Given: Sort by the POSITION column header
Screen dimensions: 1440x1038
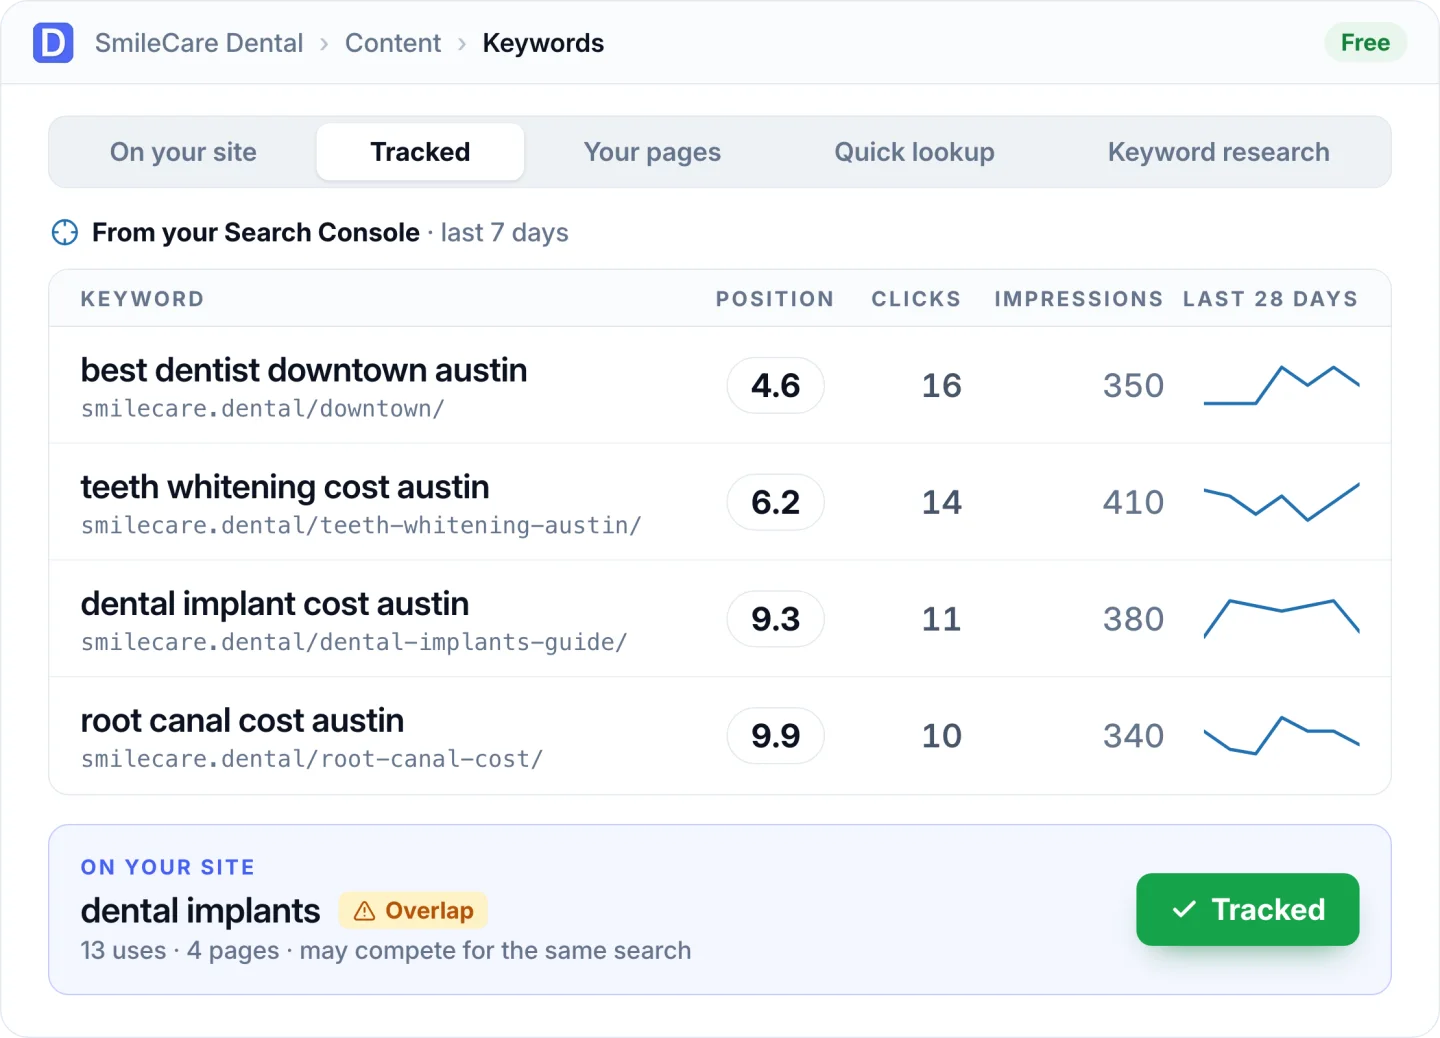Looking at the screenshot, I should 775,299.
